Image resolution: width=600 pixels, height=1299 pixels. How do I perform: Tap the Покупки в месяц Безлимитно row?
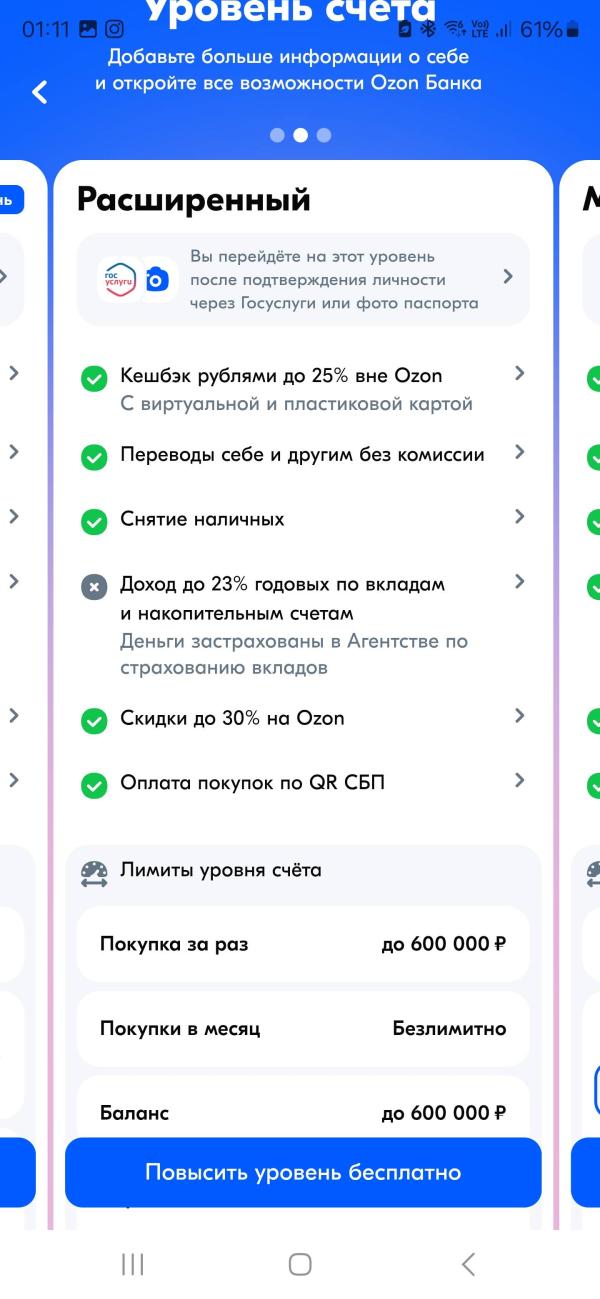click(303, 1028)
